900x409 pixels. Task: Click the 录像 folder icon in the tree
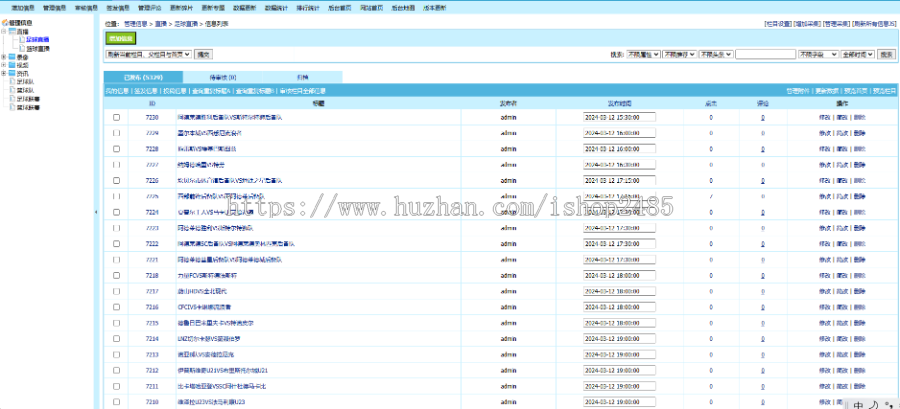(x=12, y=57)
